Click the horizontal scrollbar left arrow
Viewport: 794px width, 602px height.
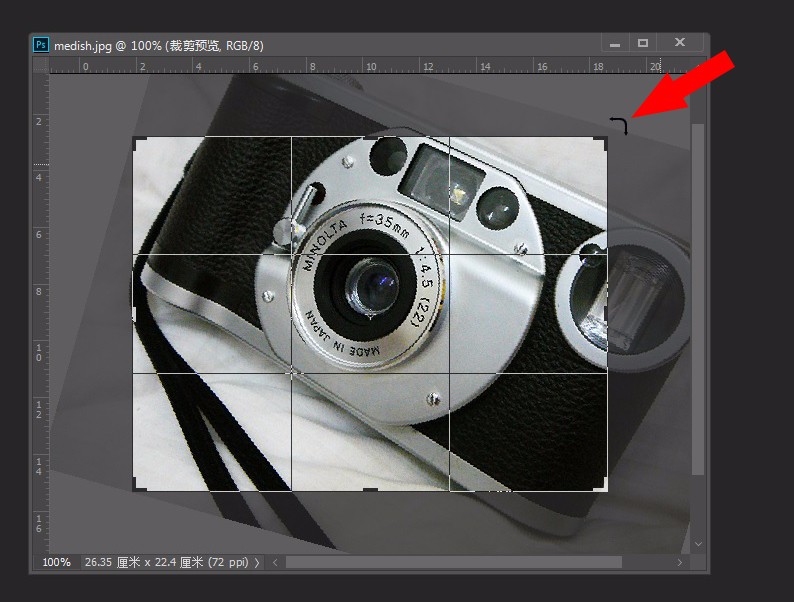[x=275, y=563]
